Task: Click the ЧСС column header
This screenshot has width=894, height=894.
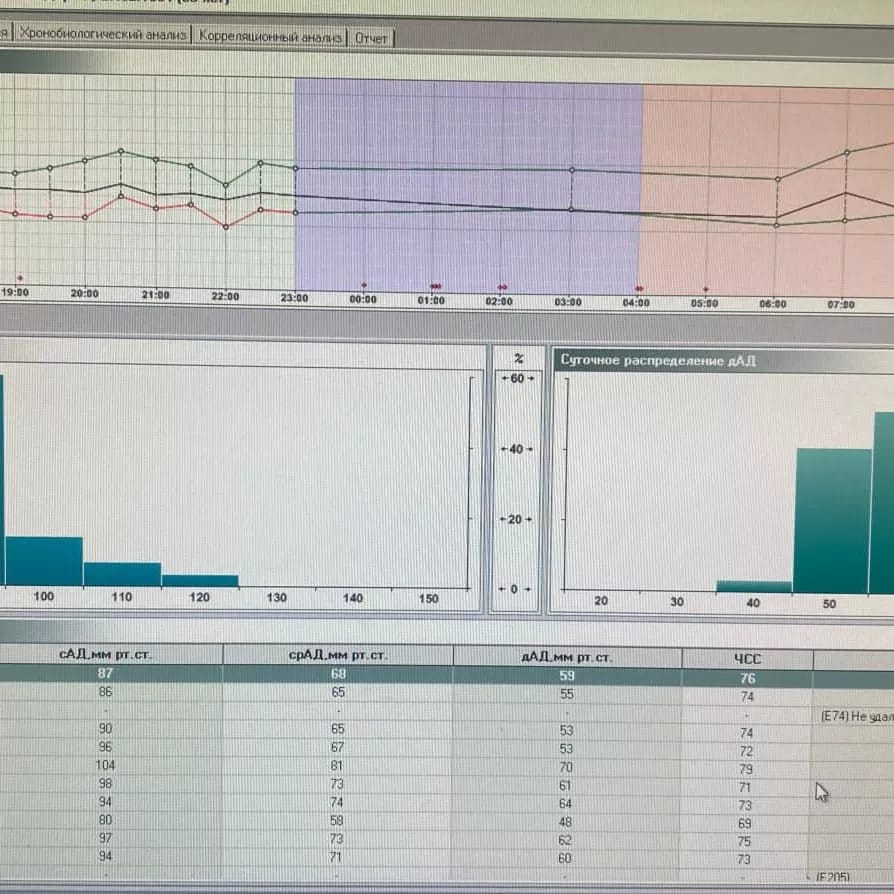Action: pyautogui.click(x=747, y=658)
